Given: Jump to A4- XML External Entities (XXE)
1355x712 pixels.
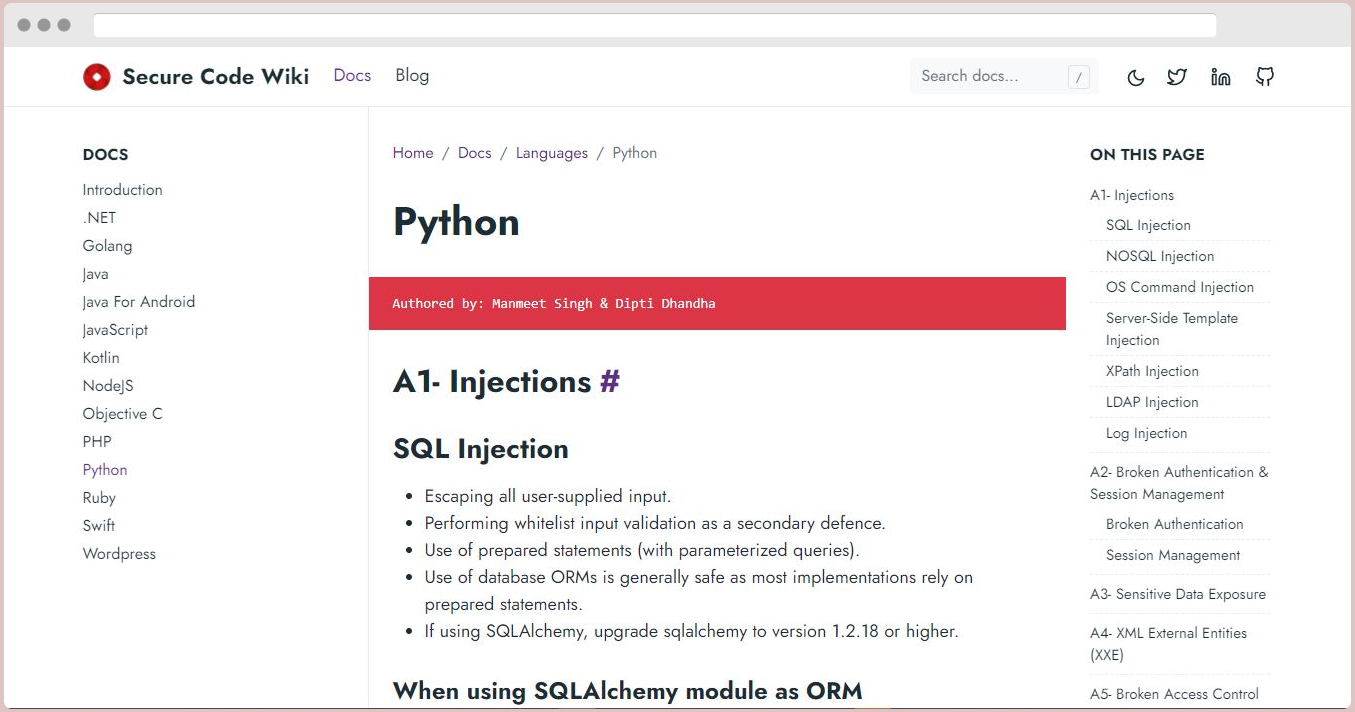Looking at the screenshot, I should (1168, 644).
